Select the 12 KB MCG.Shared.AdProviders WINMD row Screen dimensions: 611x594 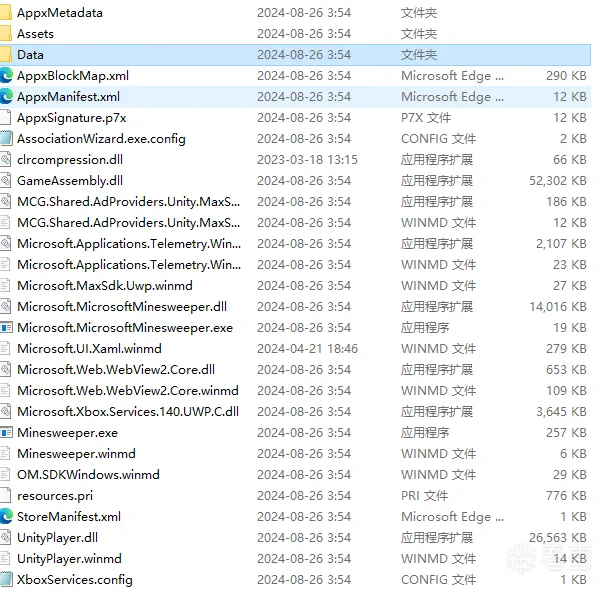295,223
